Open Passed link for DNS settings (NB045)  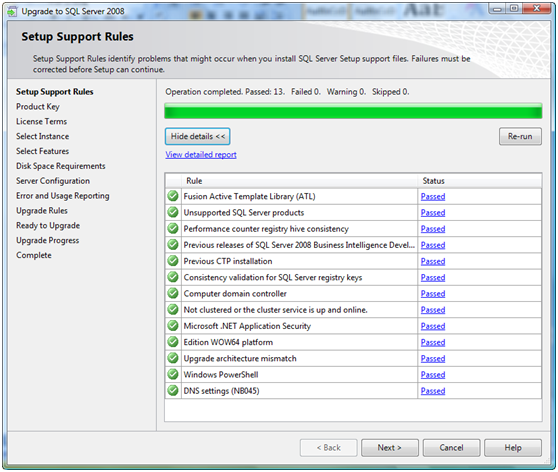433,391
